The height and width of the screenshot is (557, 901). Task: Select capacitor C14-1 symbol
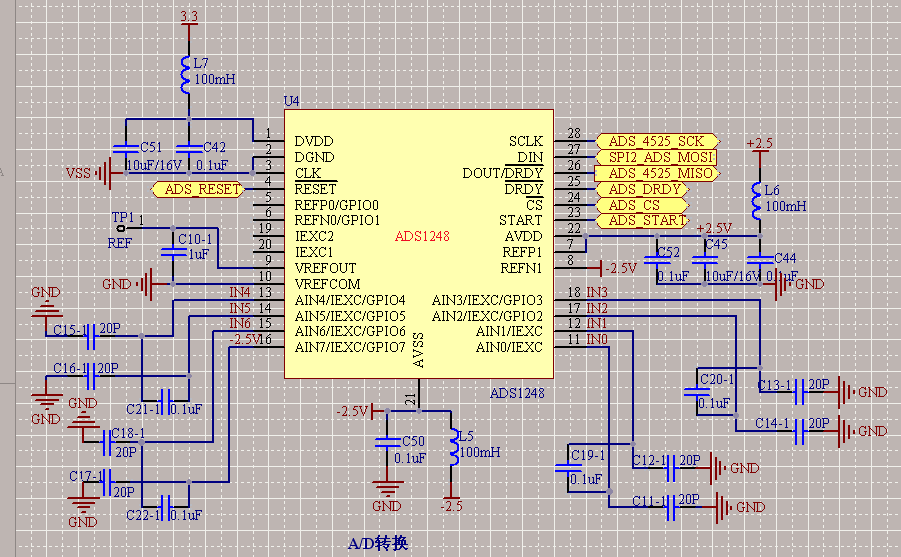tap(799, 431)
